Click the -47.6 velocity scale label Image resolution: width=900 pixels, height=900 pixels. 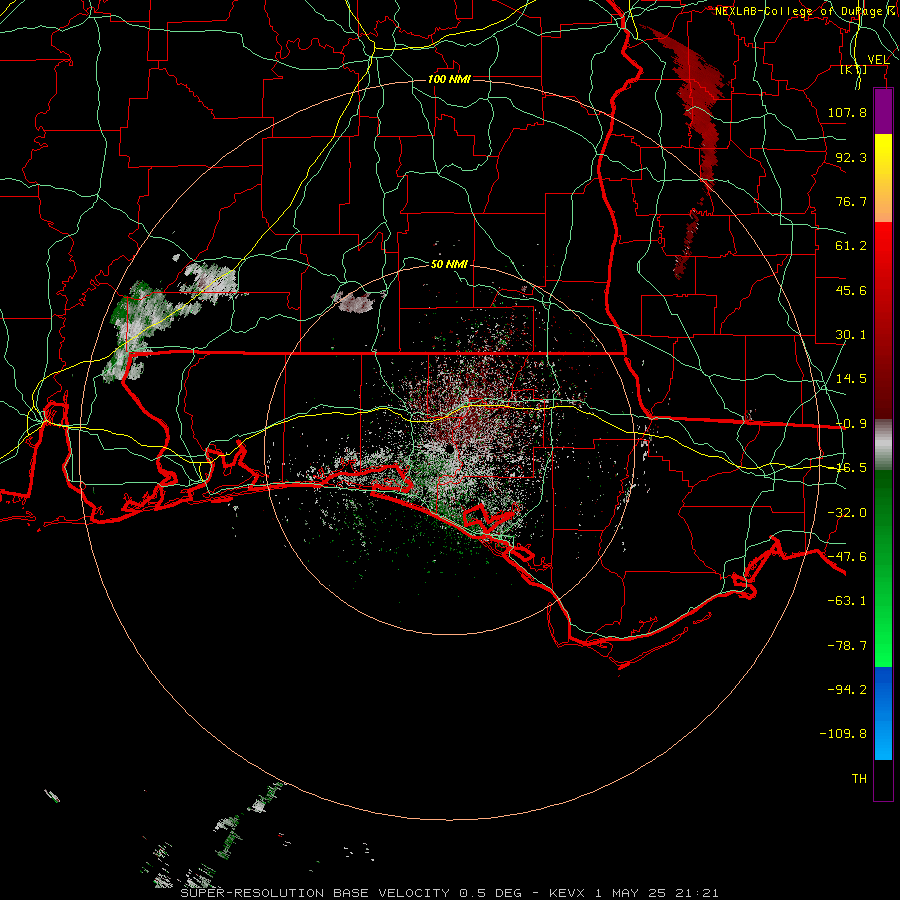tap(847, 557)
